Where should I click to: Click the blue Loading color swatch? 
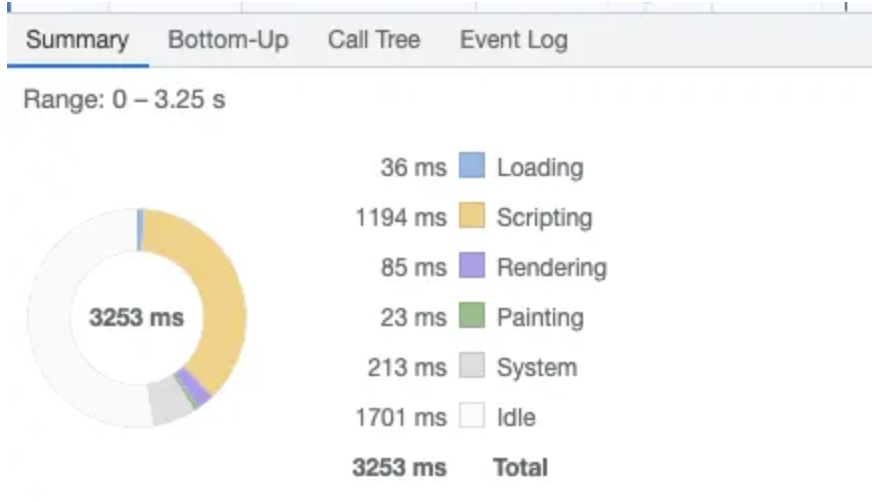(471, 166)
